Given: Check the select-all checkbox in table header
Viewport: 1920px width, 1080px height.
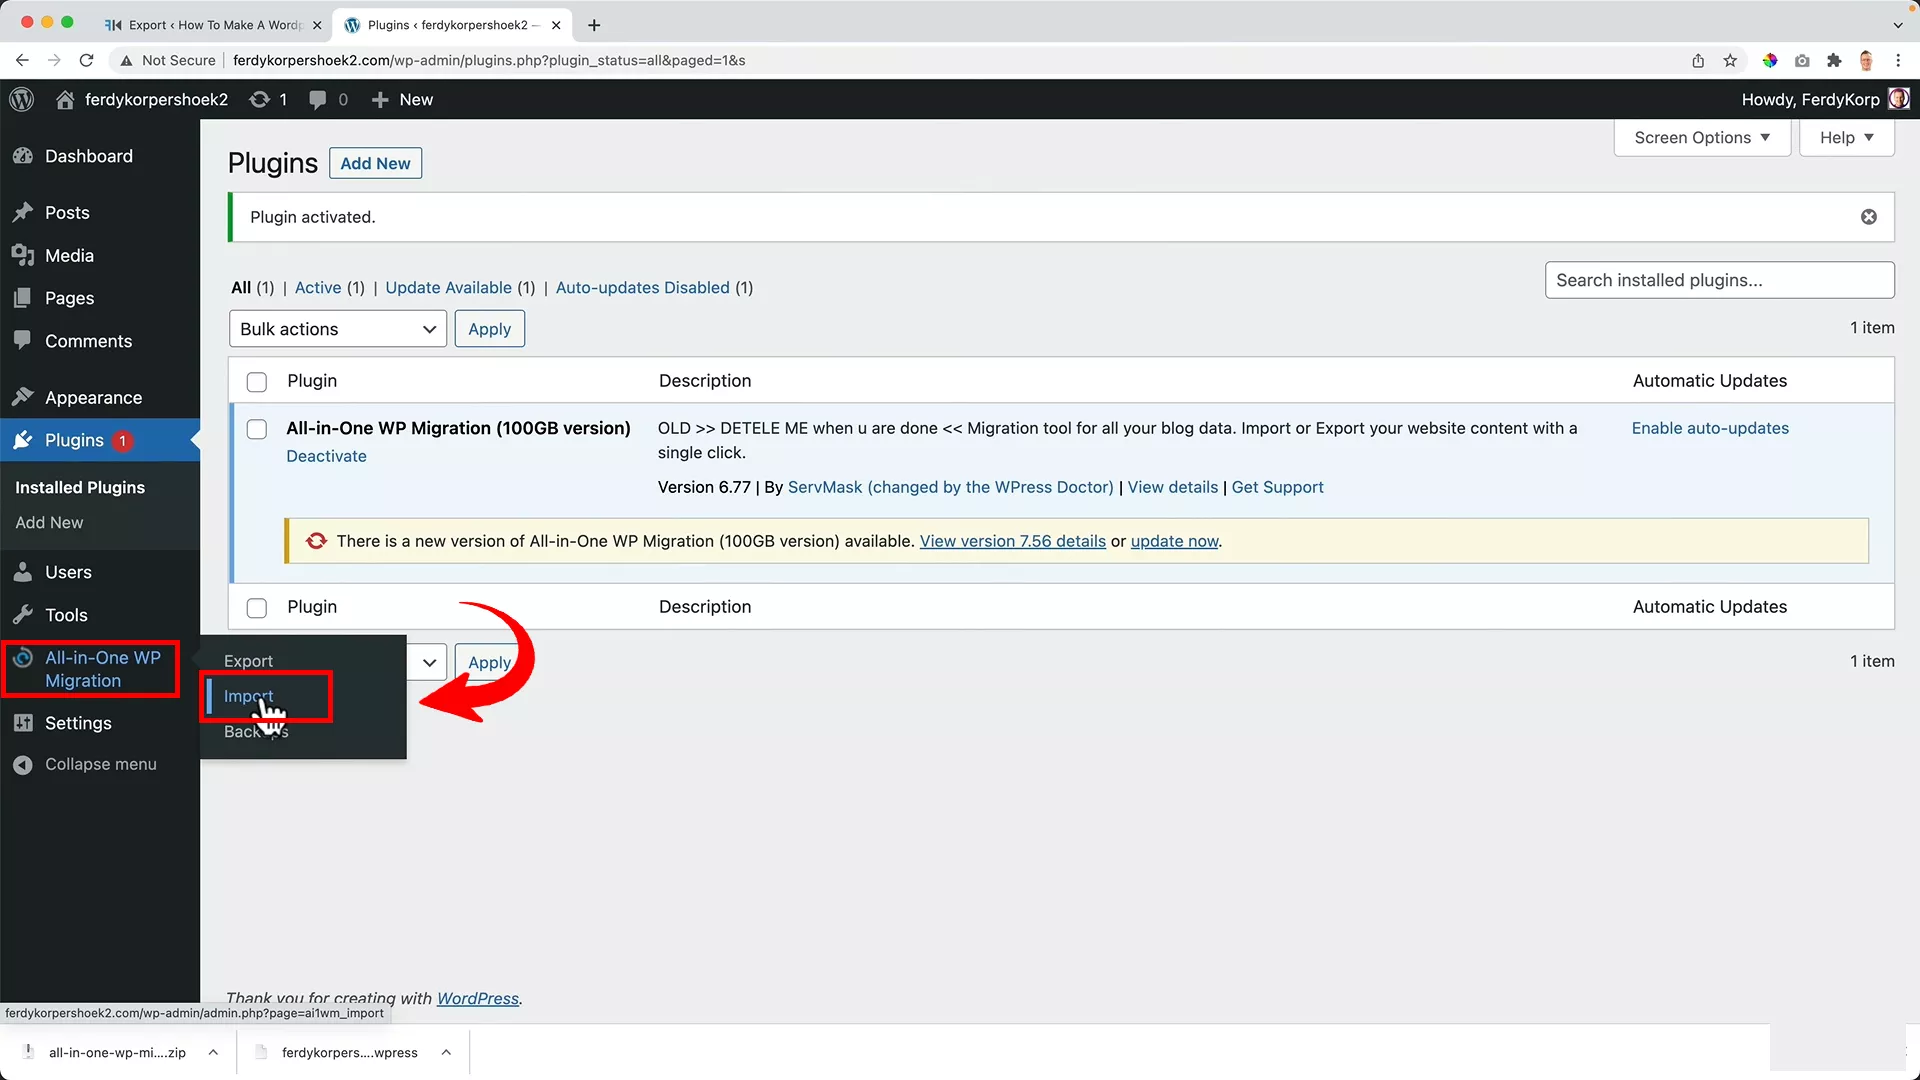Looking at the screenshot, I should coord(257,382).
